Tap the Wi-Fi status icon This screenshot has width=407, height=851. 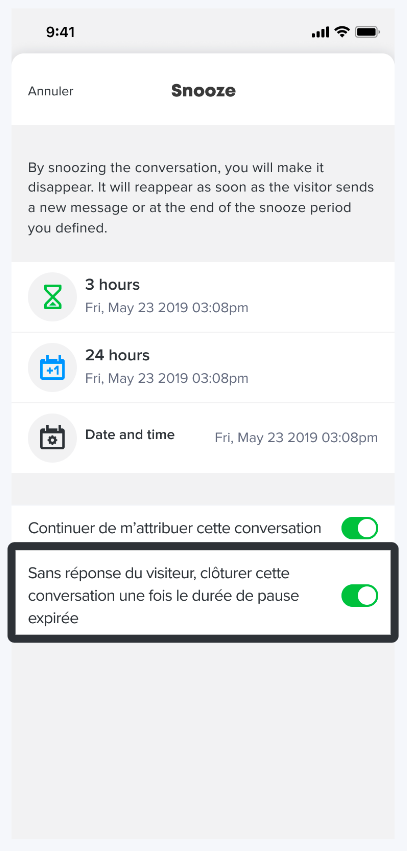pyautogui.click(x=341, y=32)
